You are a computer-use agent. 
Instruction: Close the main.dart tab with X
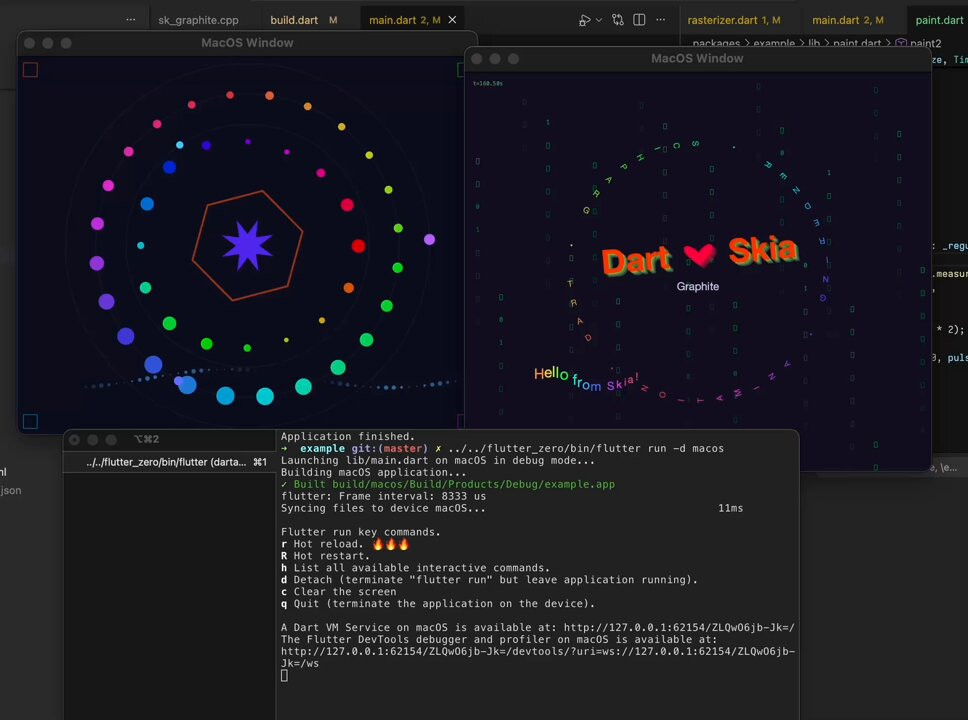point(452,20)
